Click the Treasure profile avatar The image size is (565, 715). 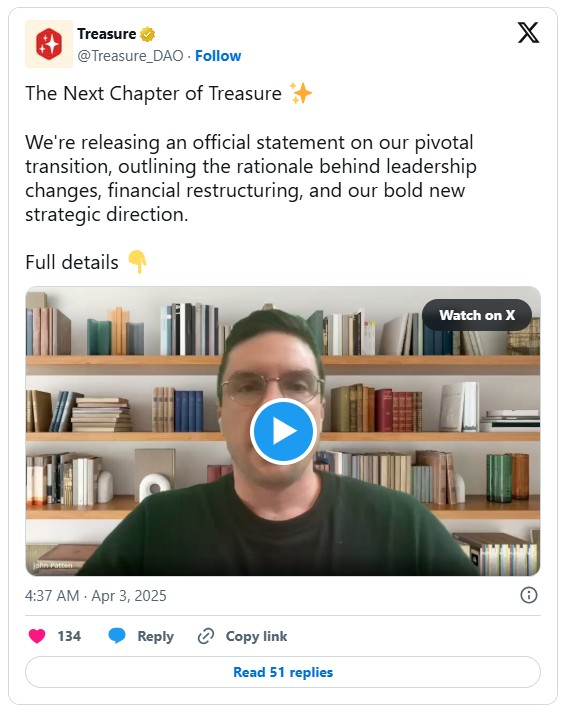[x=49, y=44]
